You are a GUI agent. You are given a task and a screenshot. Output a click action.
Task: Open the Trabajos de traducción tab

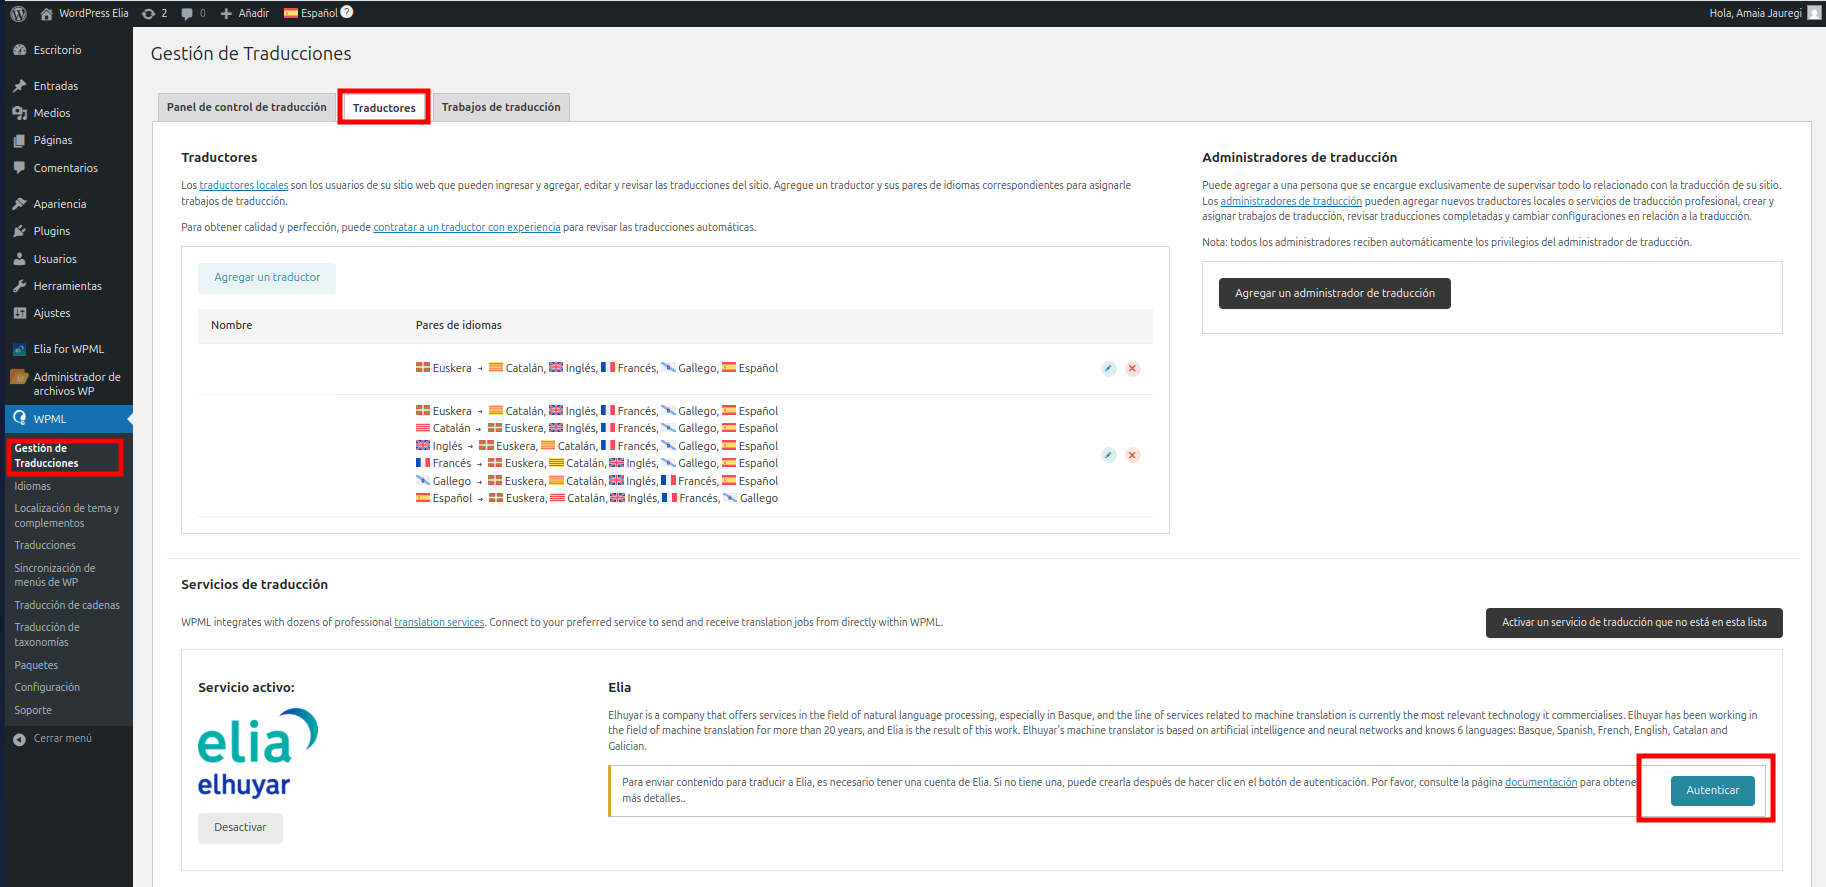coord(501,107)
